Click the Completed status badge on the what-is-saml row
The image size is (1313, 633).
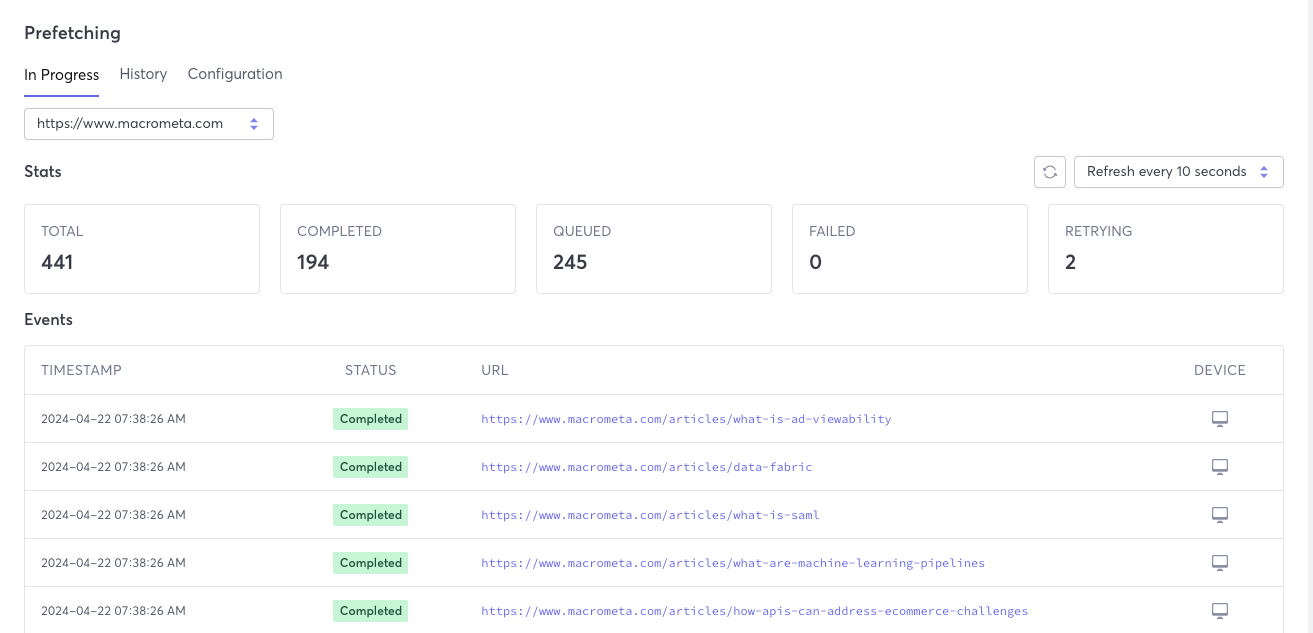pos(370,514)
